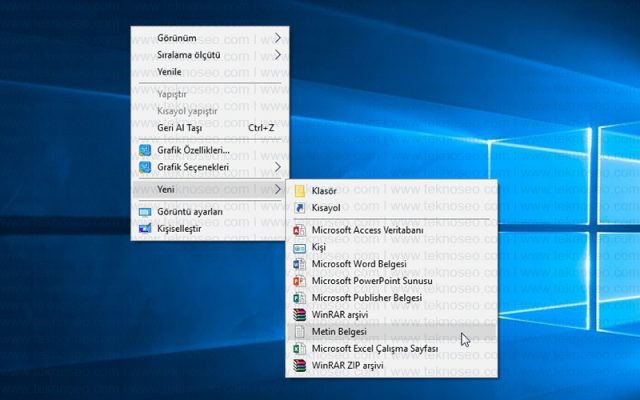Screen dimensions: 640x400
Task: Click the Kişiselleştir icon
Action: pos(145,229)
